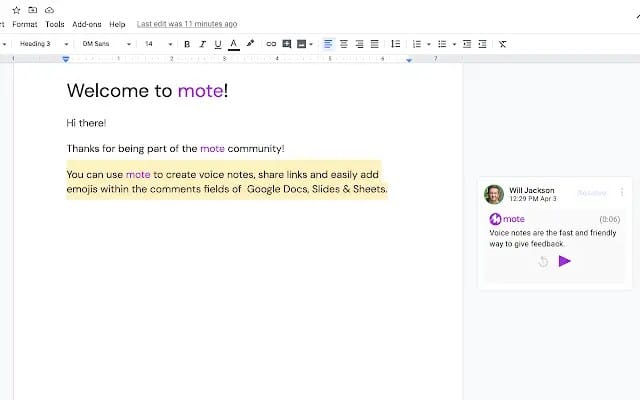640x400 pixels.
Task: Open the text color picker
Action: pos(233,44)
